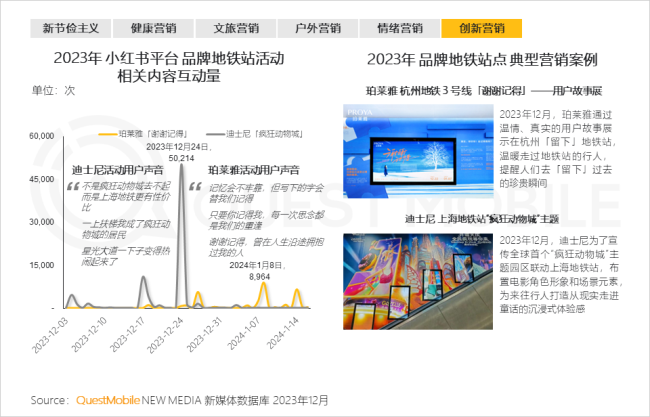Image resolution: width=650 pixels, height=417 pixels.
Task: Click the 珀莱雅「谢谢记得」 legend entry
Action: click(x=143, y=134)
